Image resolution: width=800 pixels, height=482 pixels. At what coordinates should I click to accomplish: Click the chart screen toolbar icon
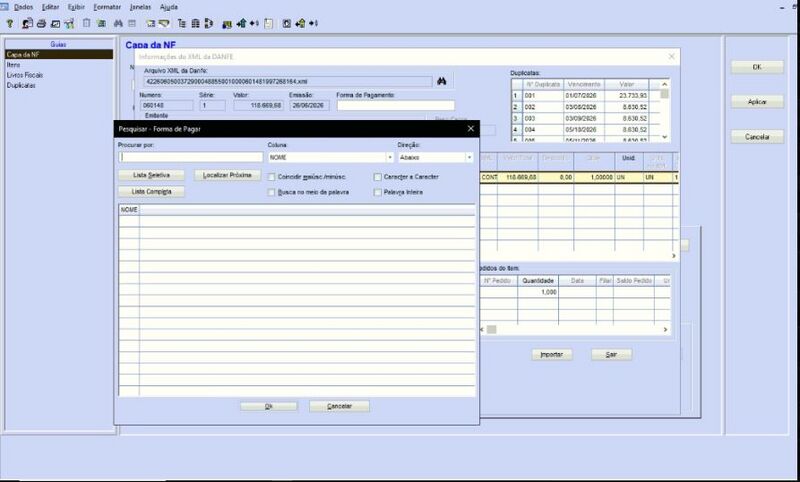tap(56, 23)
